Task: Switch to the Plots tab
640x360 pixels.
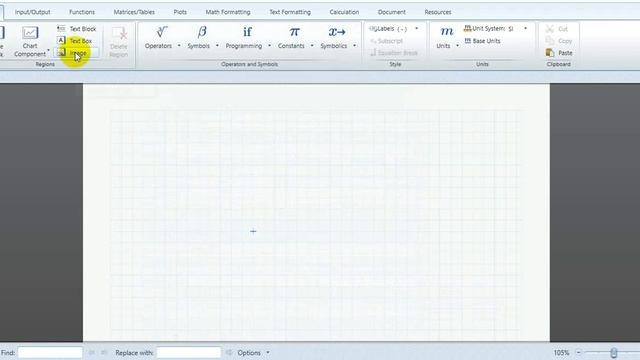Action: coord(180,12)
